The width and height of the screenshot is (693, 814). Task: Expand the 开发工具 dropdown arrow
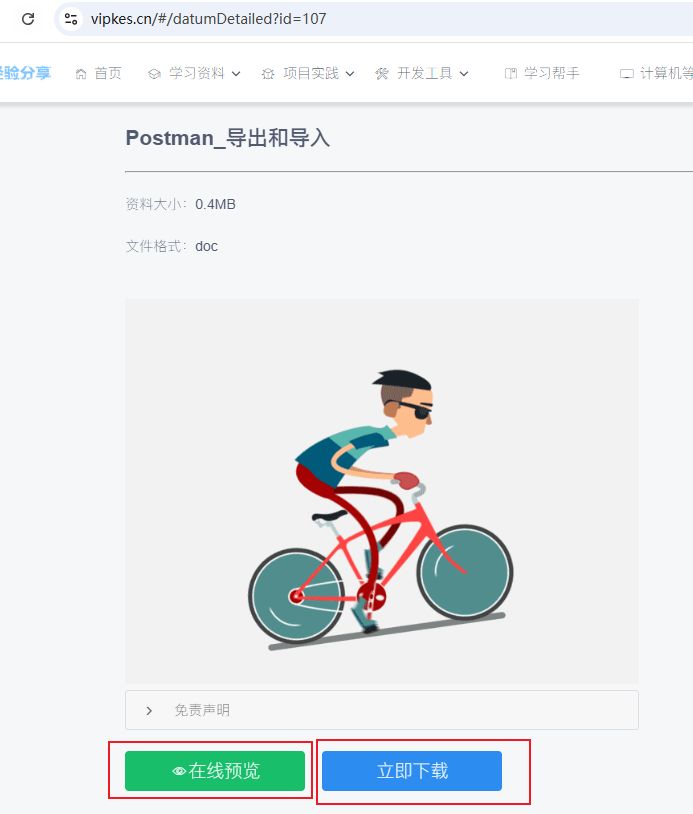[464, 74]
